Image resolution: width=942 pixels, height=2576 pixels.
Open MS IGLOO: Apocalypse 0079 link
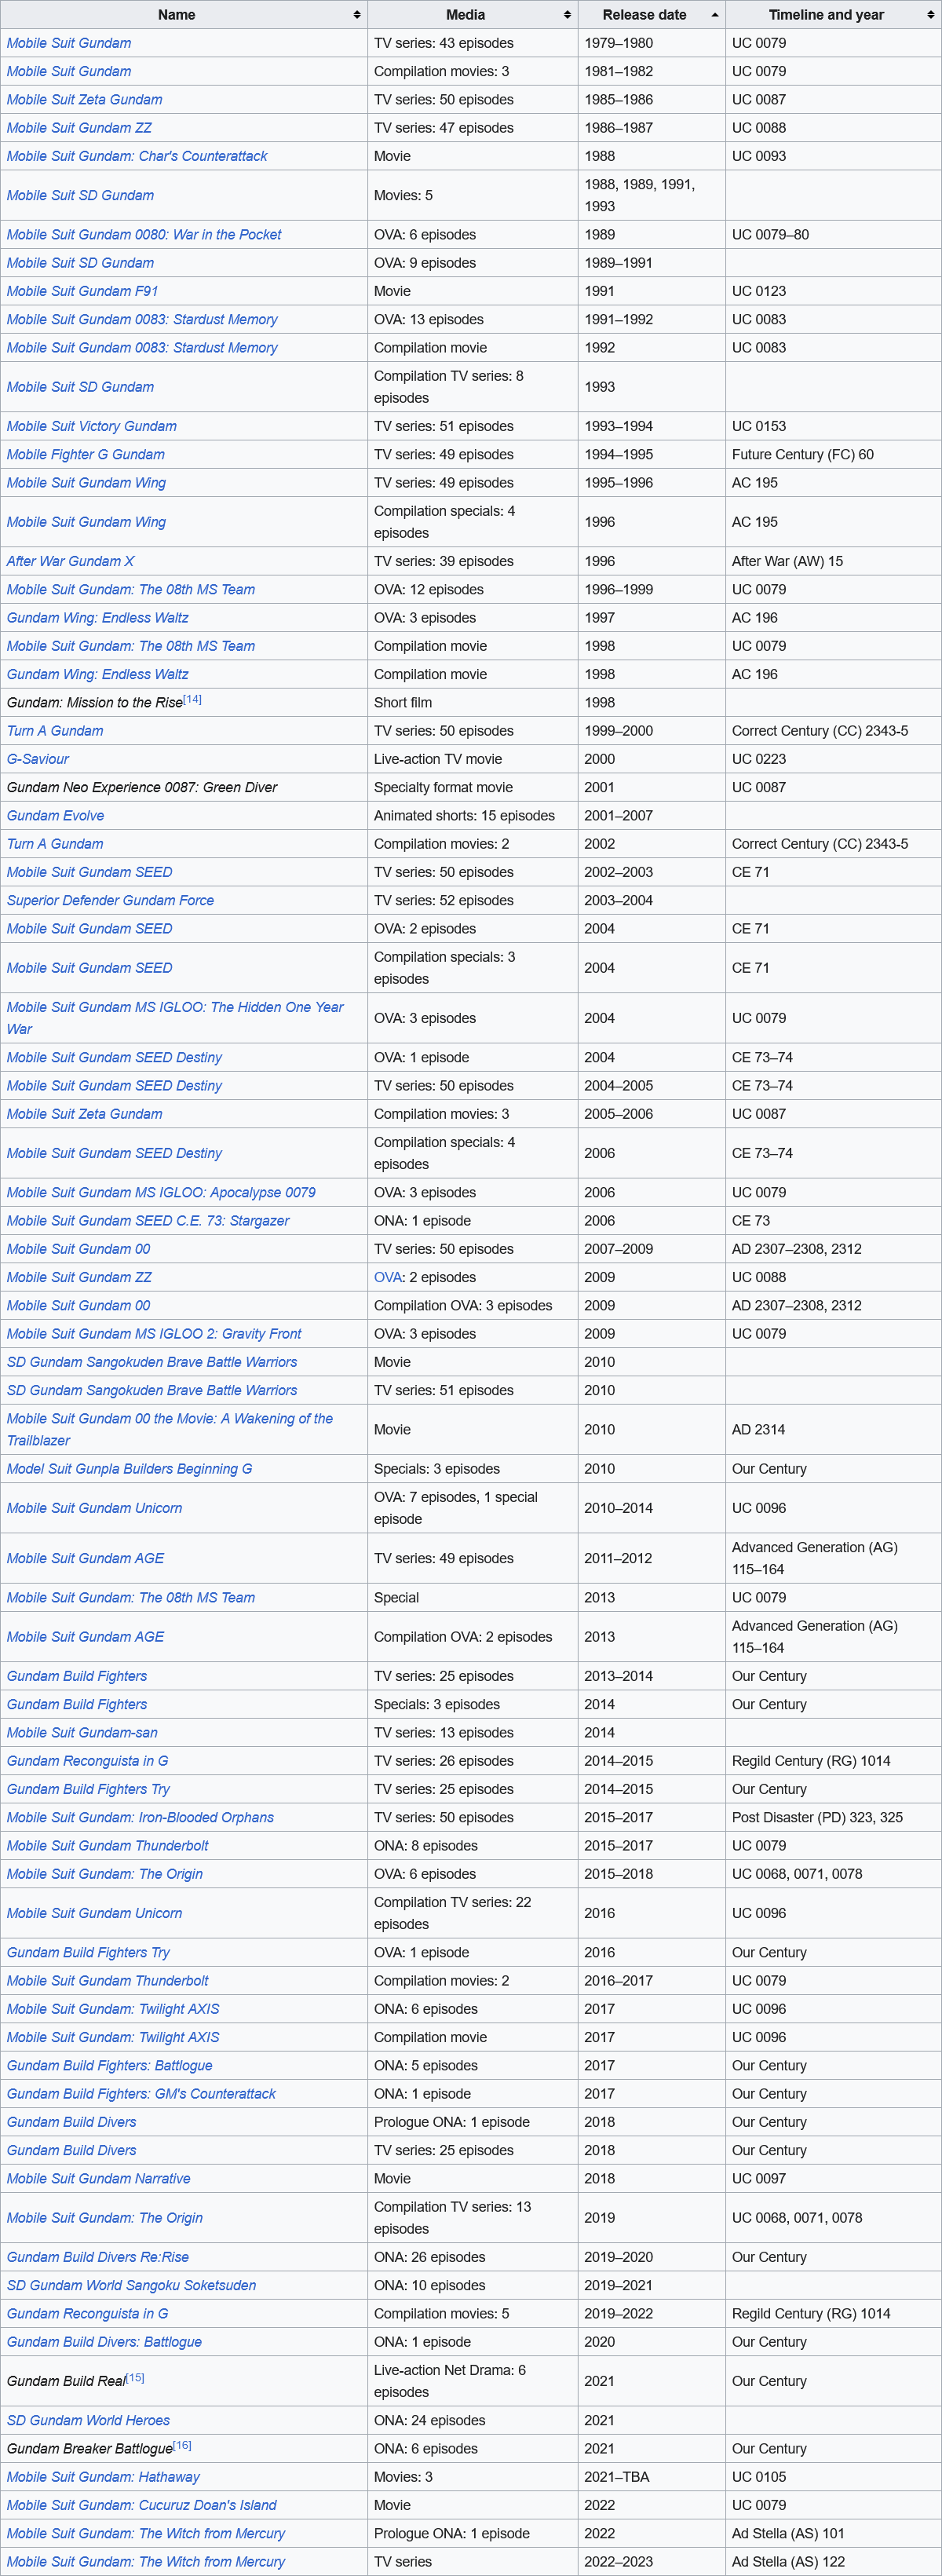click(161, 1193)
